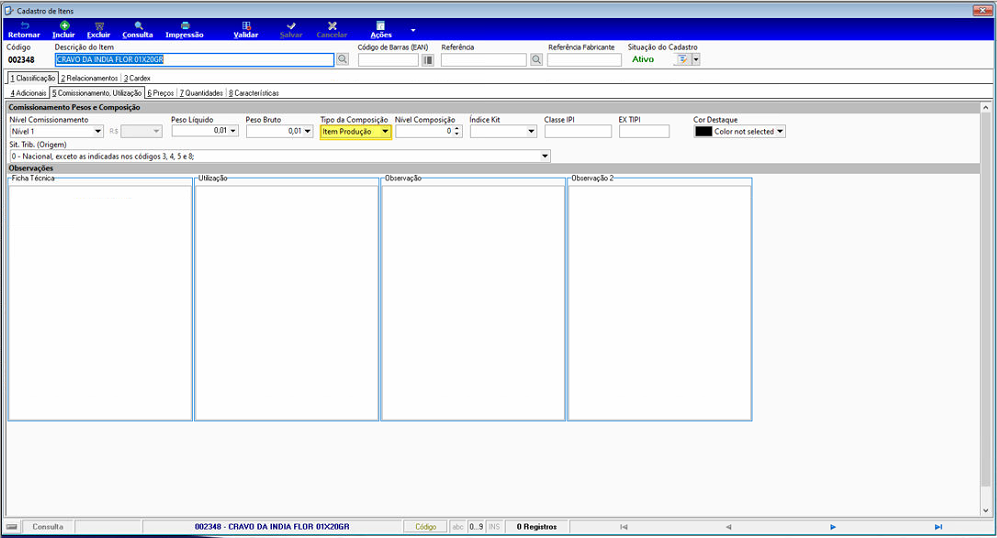Close the Cadastro de Itens window
Image resolution: width=997 pixels, height=538 pixels.
click(982, 10)
